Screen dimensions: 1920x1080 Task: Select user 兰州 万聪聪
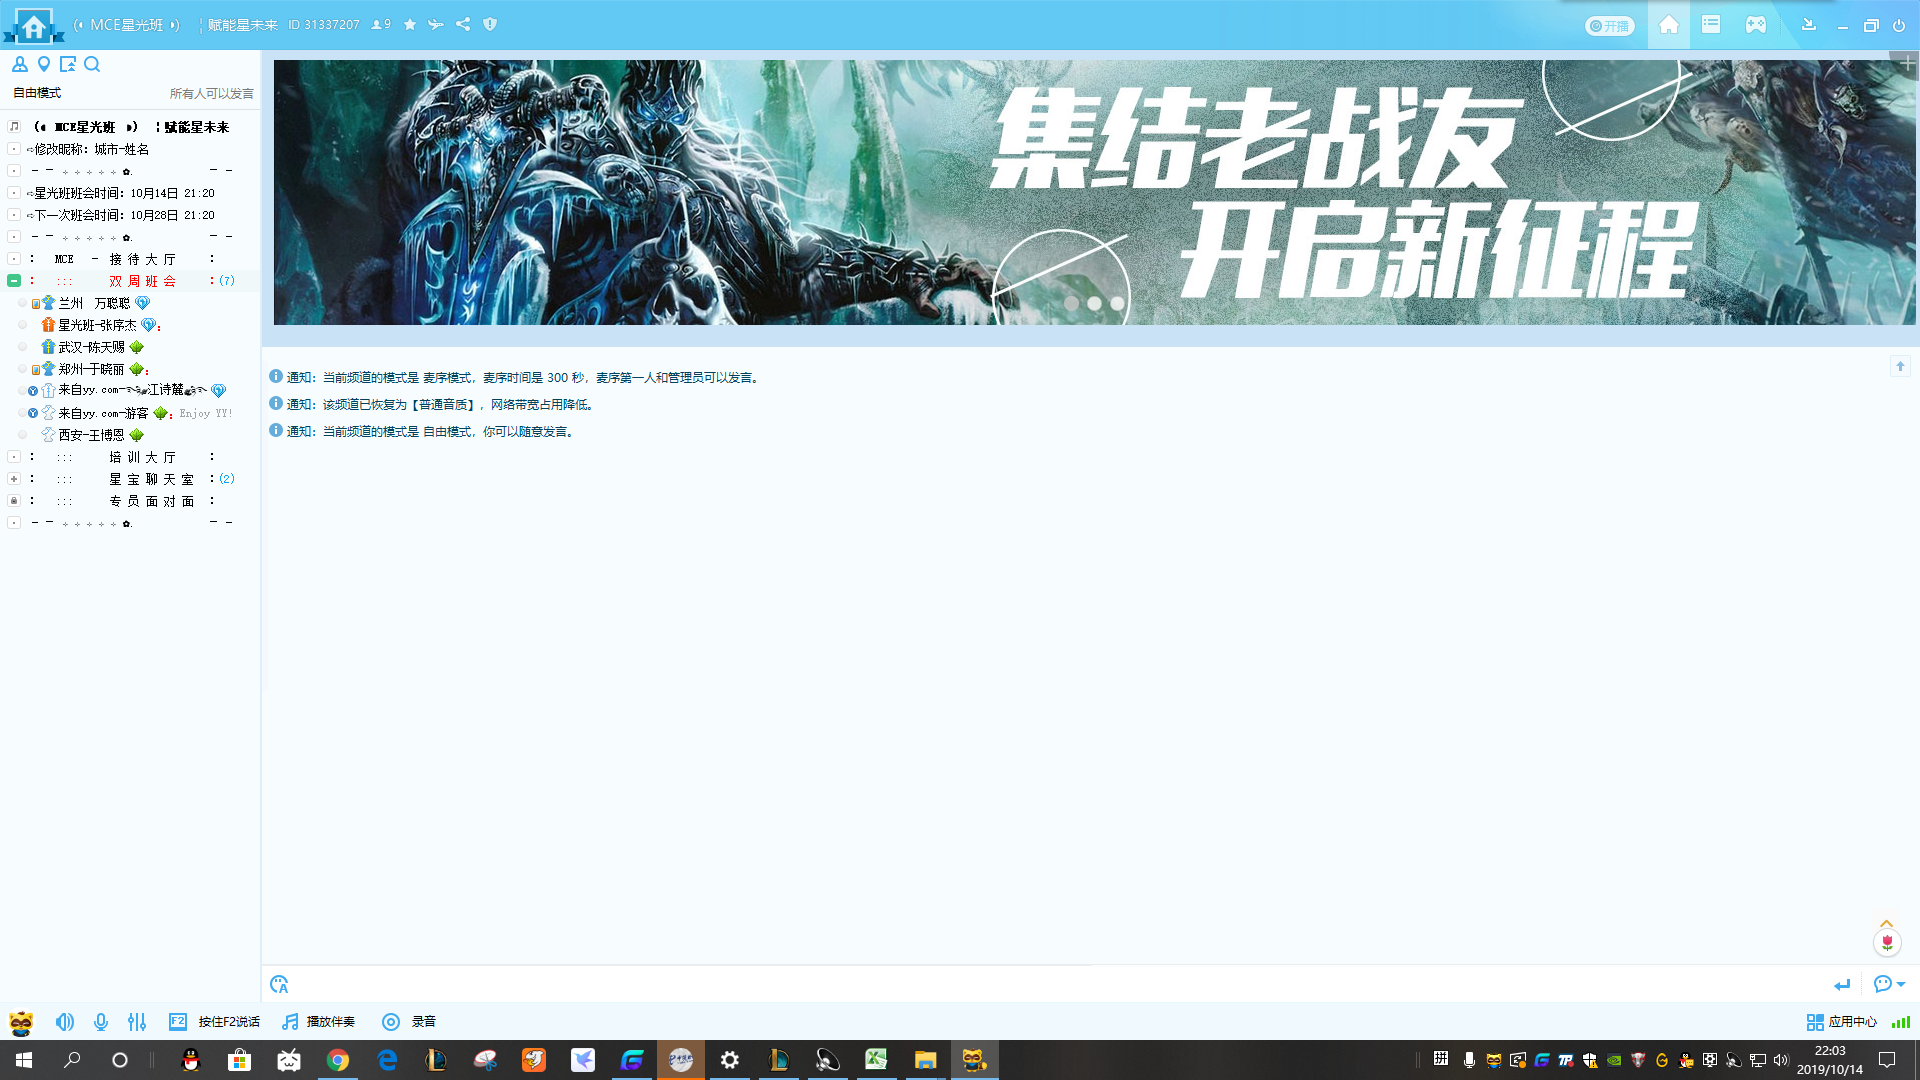130,303
